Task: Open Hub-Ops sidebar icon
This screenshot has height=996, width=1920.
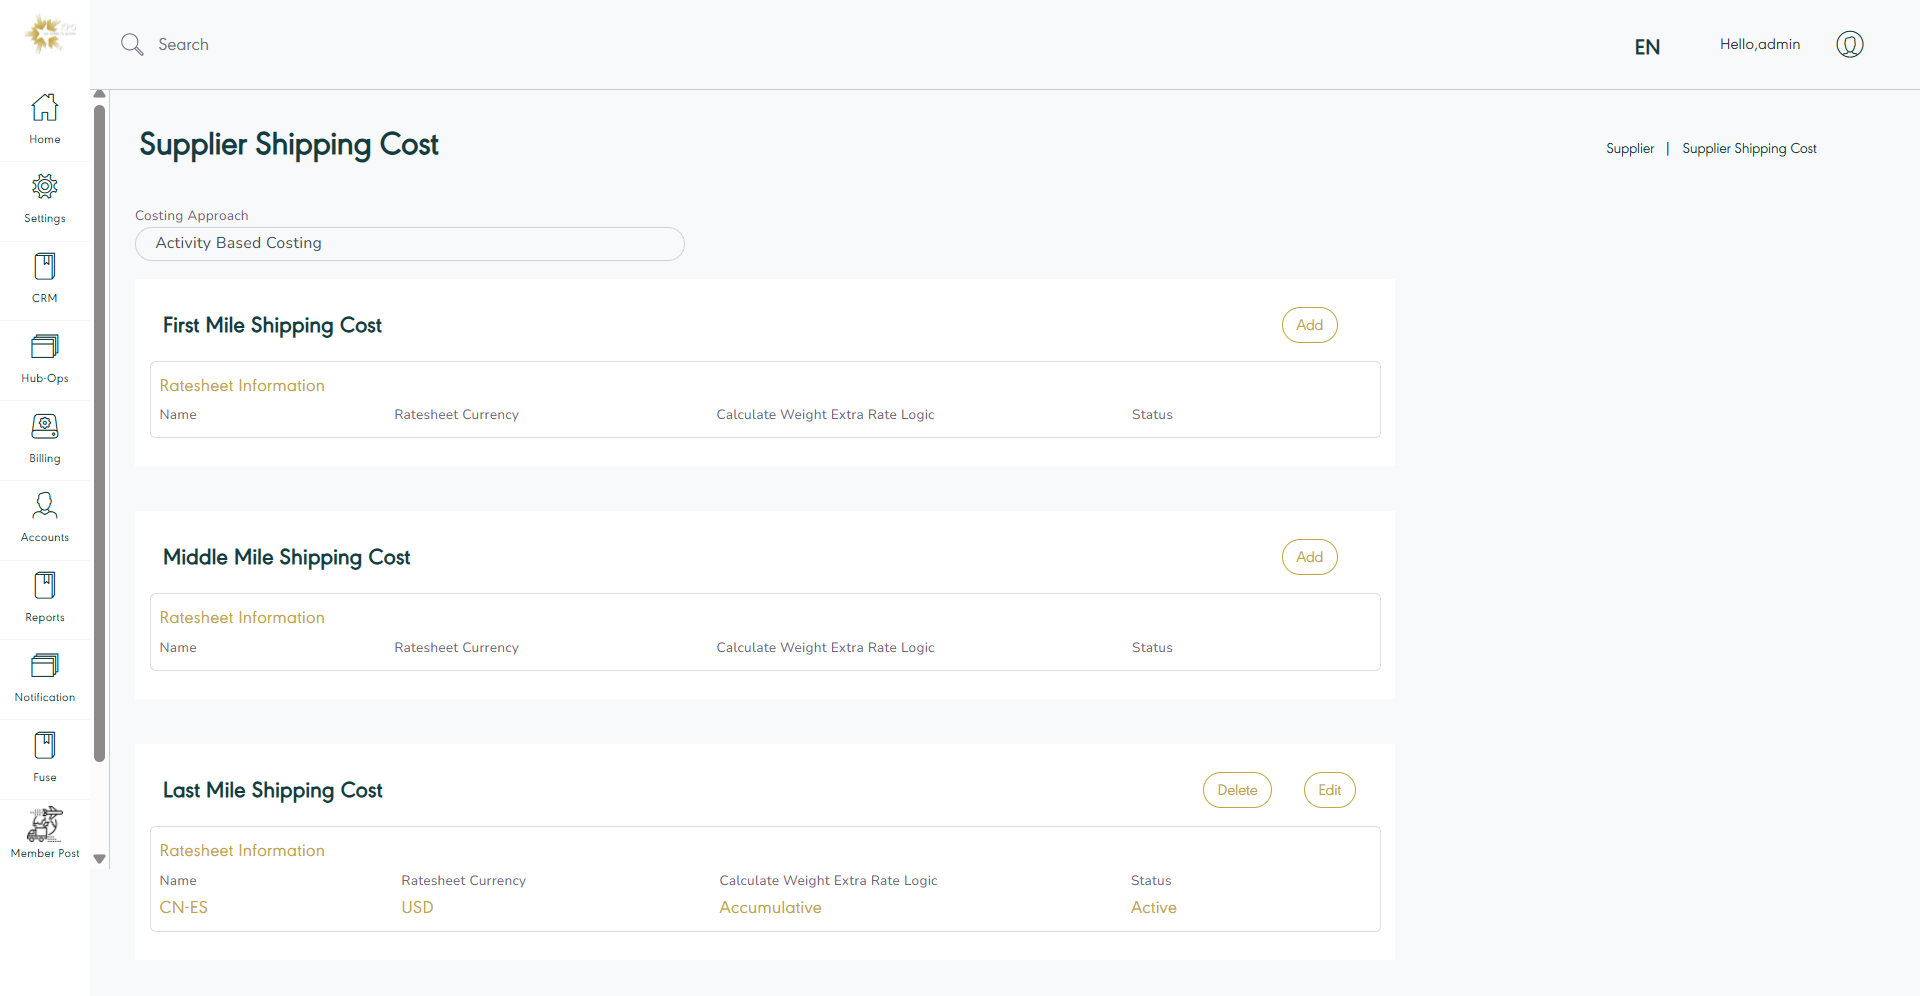Action: (45, 347)
